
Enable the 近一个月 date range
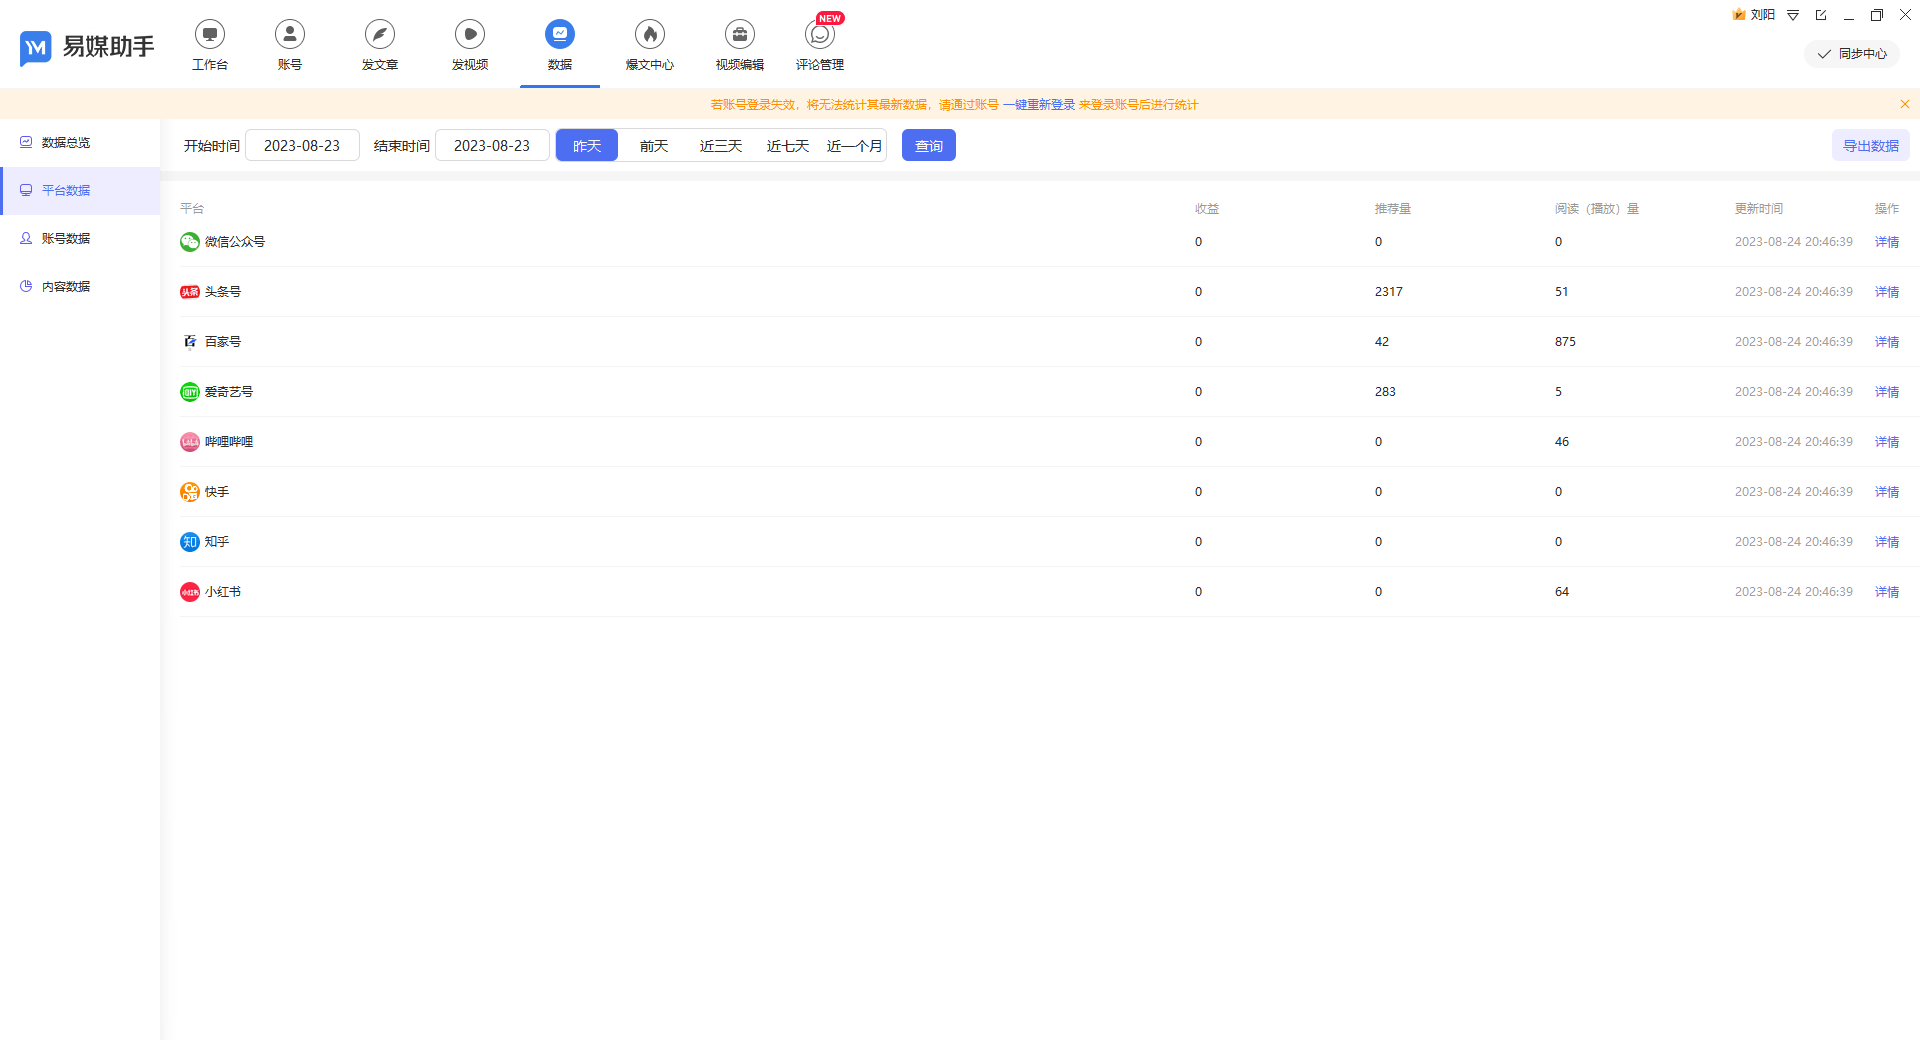click(853, 144)
